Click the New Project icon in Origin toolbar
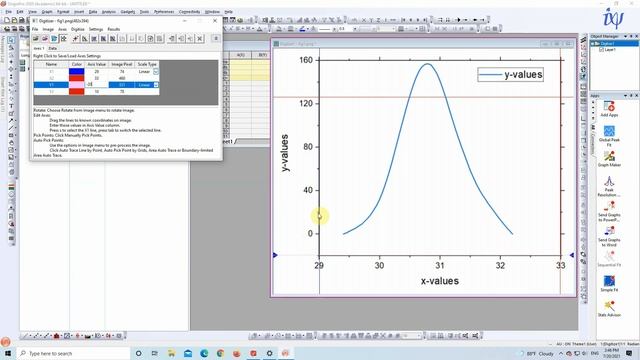The image size is (640, 360). pyautogui.click(x=7, y=20)
